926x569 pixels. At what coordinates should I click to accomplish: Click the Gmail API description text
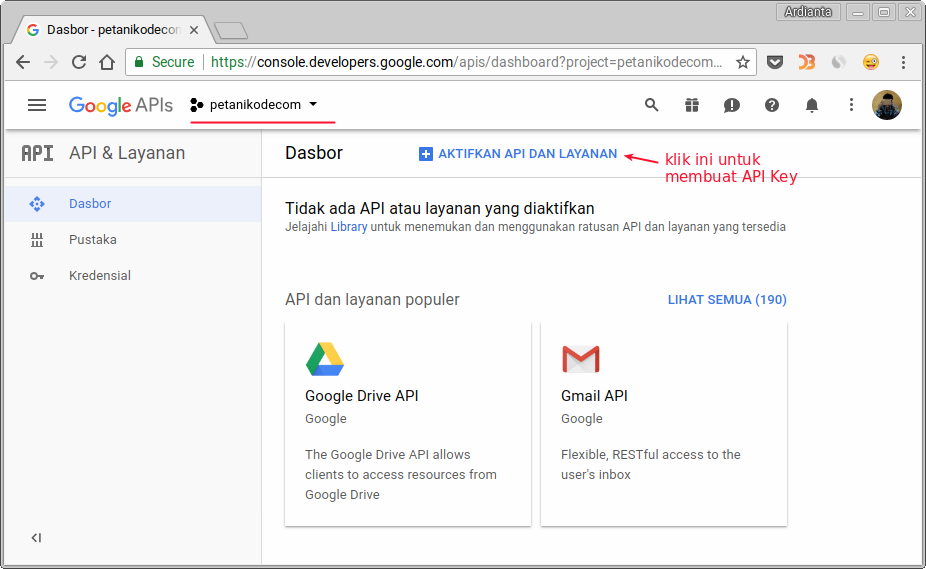coord(650,464)
